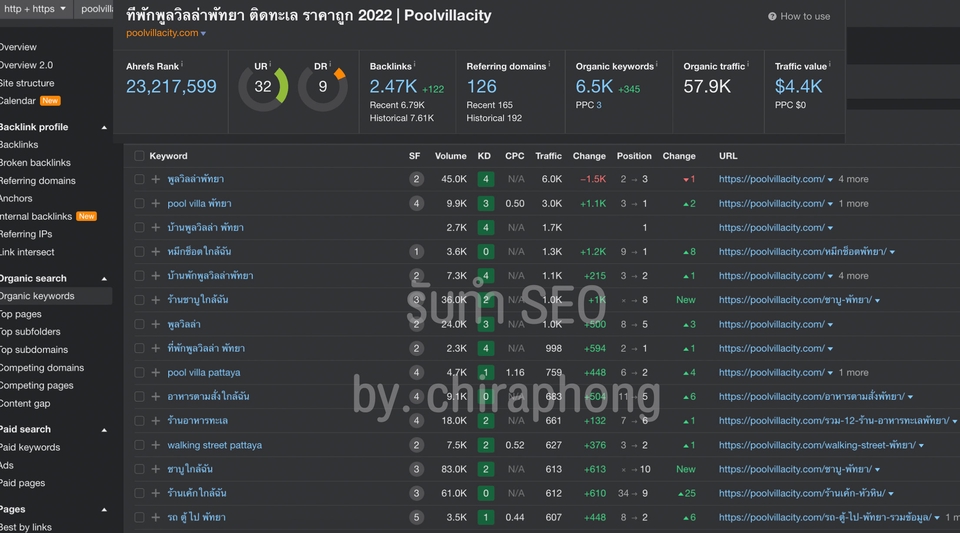Add keyword หมึกช็อตใกล้ฉัน with plus icon
The height and width of the screenshot is (533, 960).
tap(156, 252)
